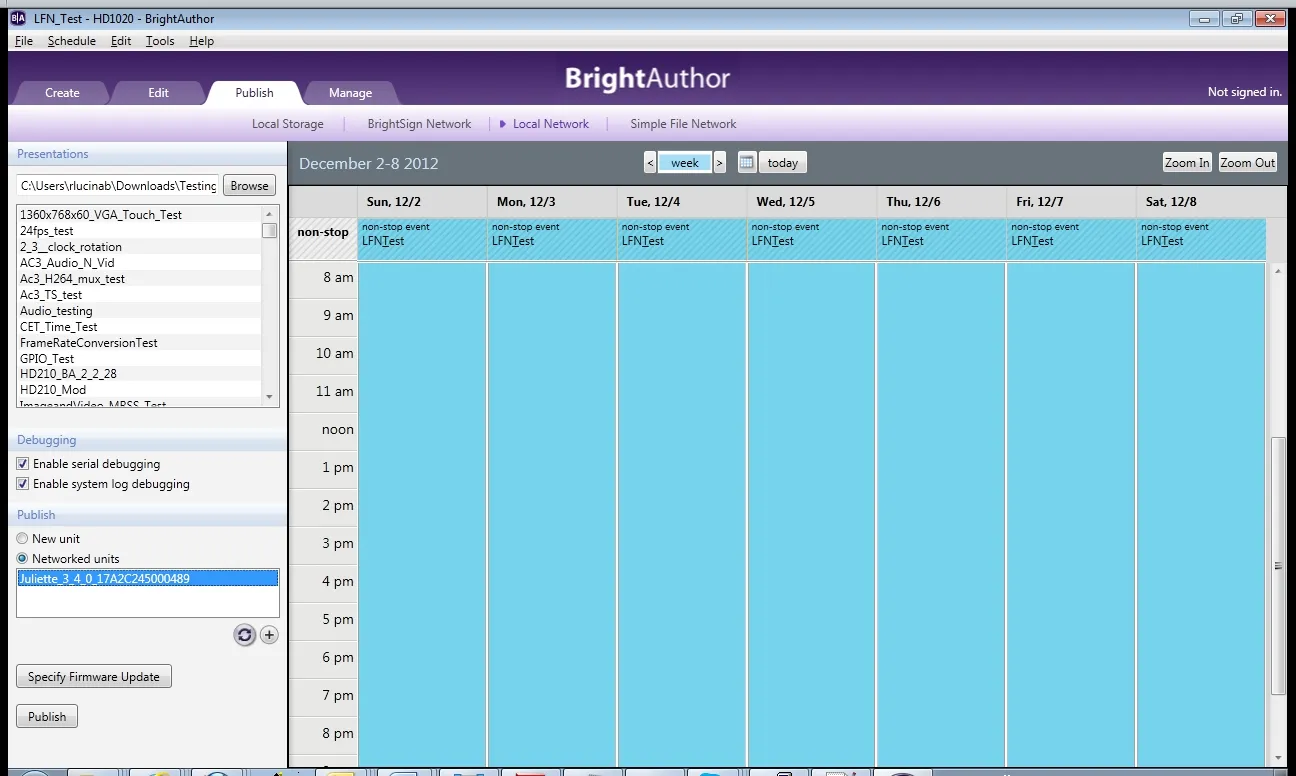1296x776 pixels.
Task: Click the Zoom Out button
Action: pos(1248,163)
